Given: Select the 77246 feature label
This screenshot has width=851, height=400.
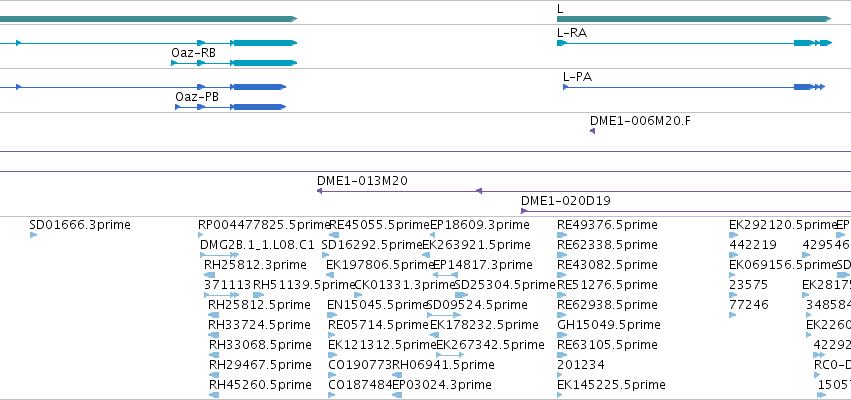Looking at the screenshot, I should [x=748, y=305].
